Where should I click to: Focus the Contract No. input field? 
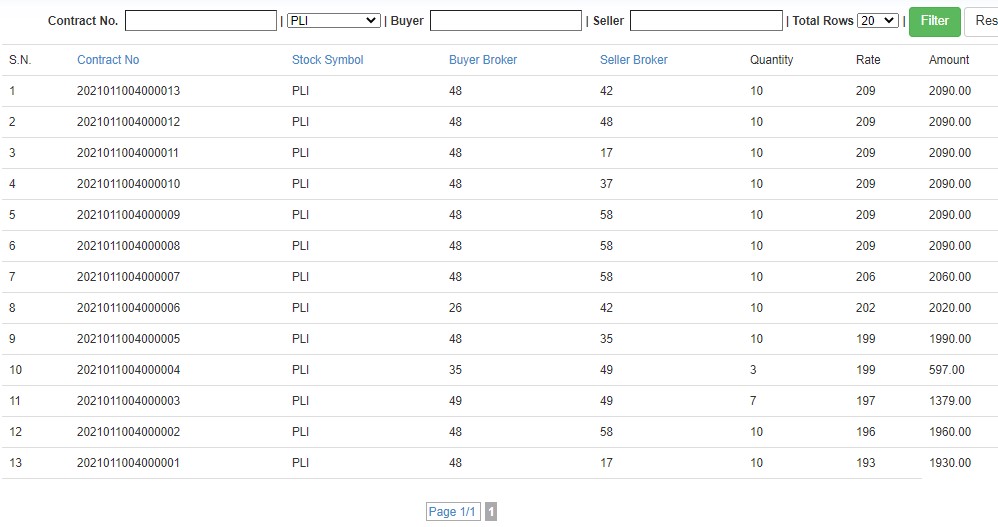point(201,21)
